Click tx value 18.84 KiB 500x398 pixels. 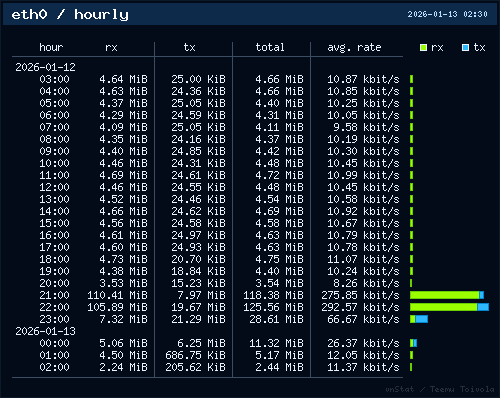pos(198,271)
